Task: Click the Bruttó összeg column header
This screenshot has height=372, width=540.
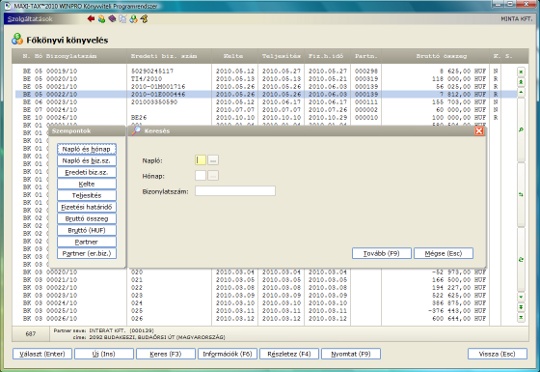Action: [442, 56]
